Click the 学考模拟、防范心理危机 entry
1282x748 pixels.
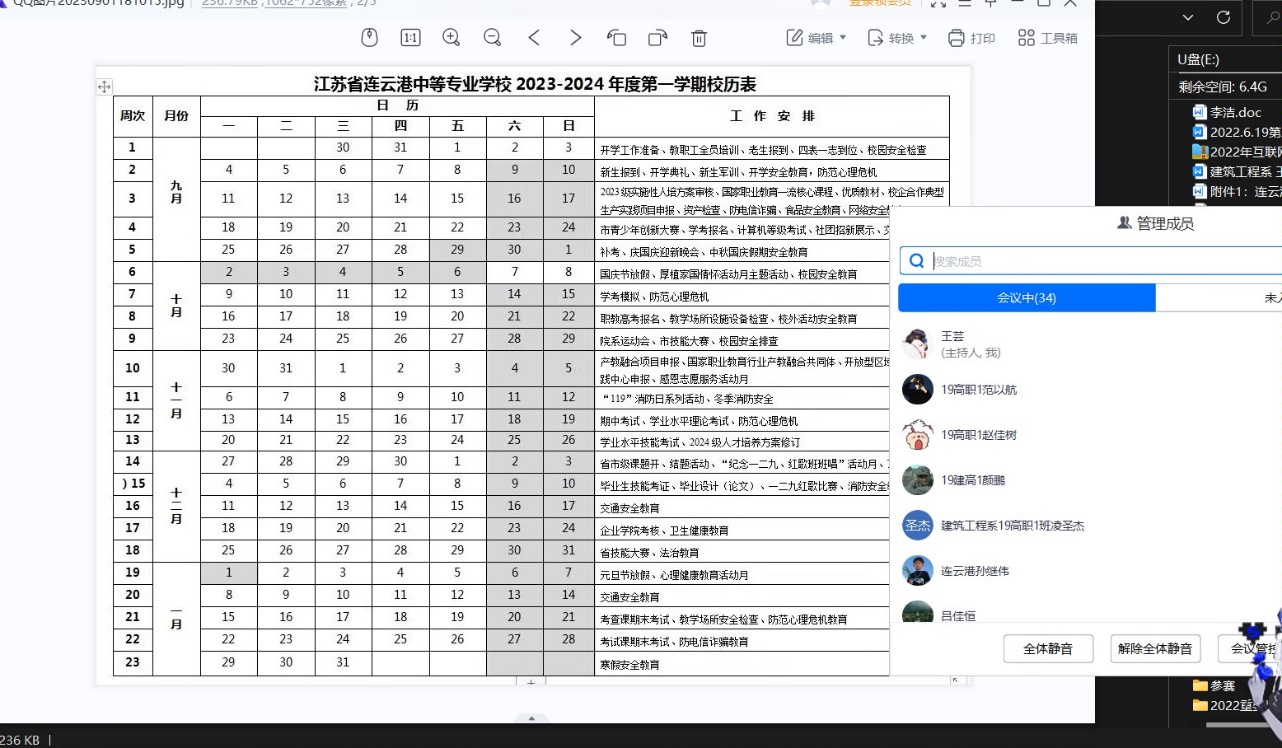pos(654,296)
